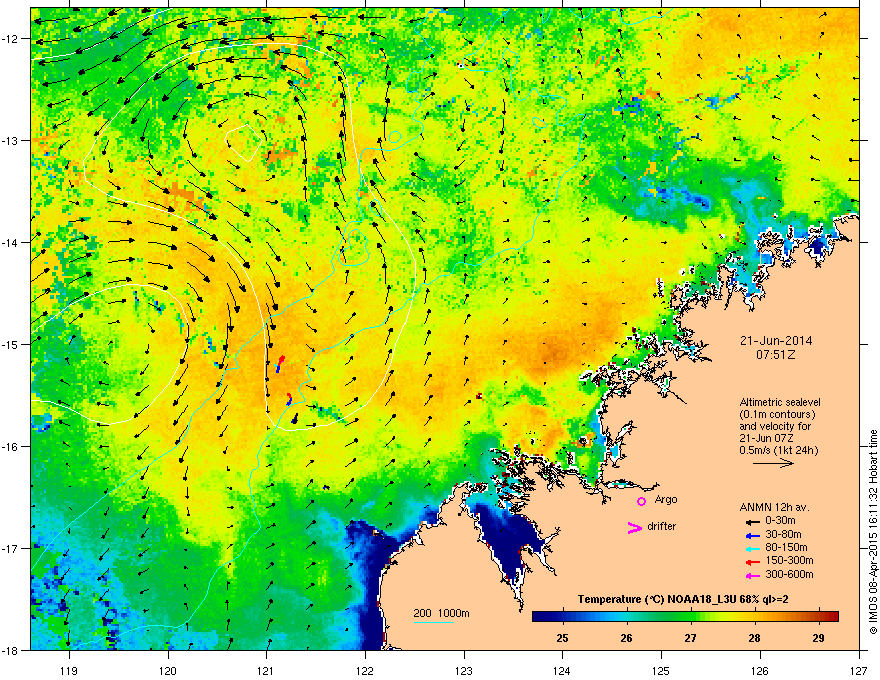Click the cyan 200 1000m isobath legend line
Viewport: 880px width, 680px height.
(x=434, y=622)
